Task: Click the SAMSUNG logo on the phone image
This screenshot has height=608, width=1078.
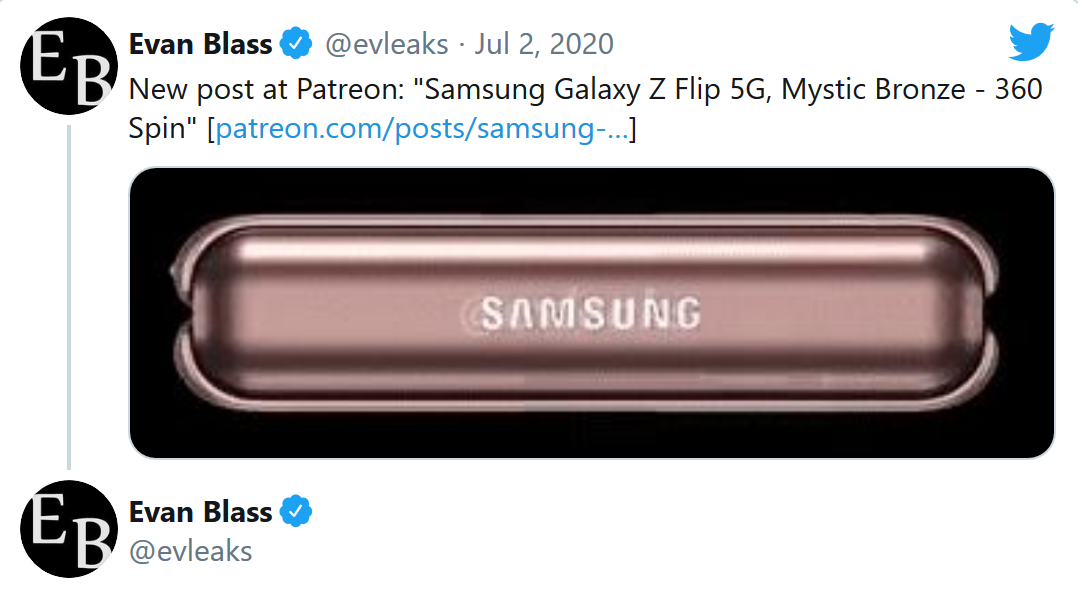Action: (590, 313)
